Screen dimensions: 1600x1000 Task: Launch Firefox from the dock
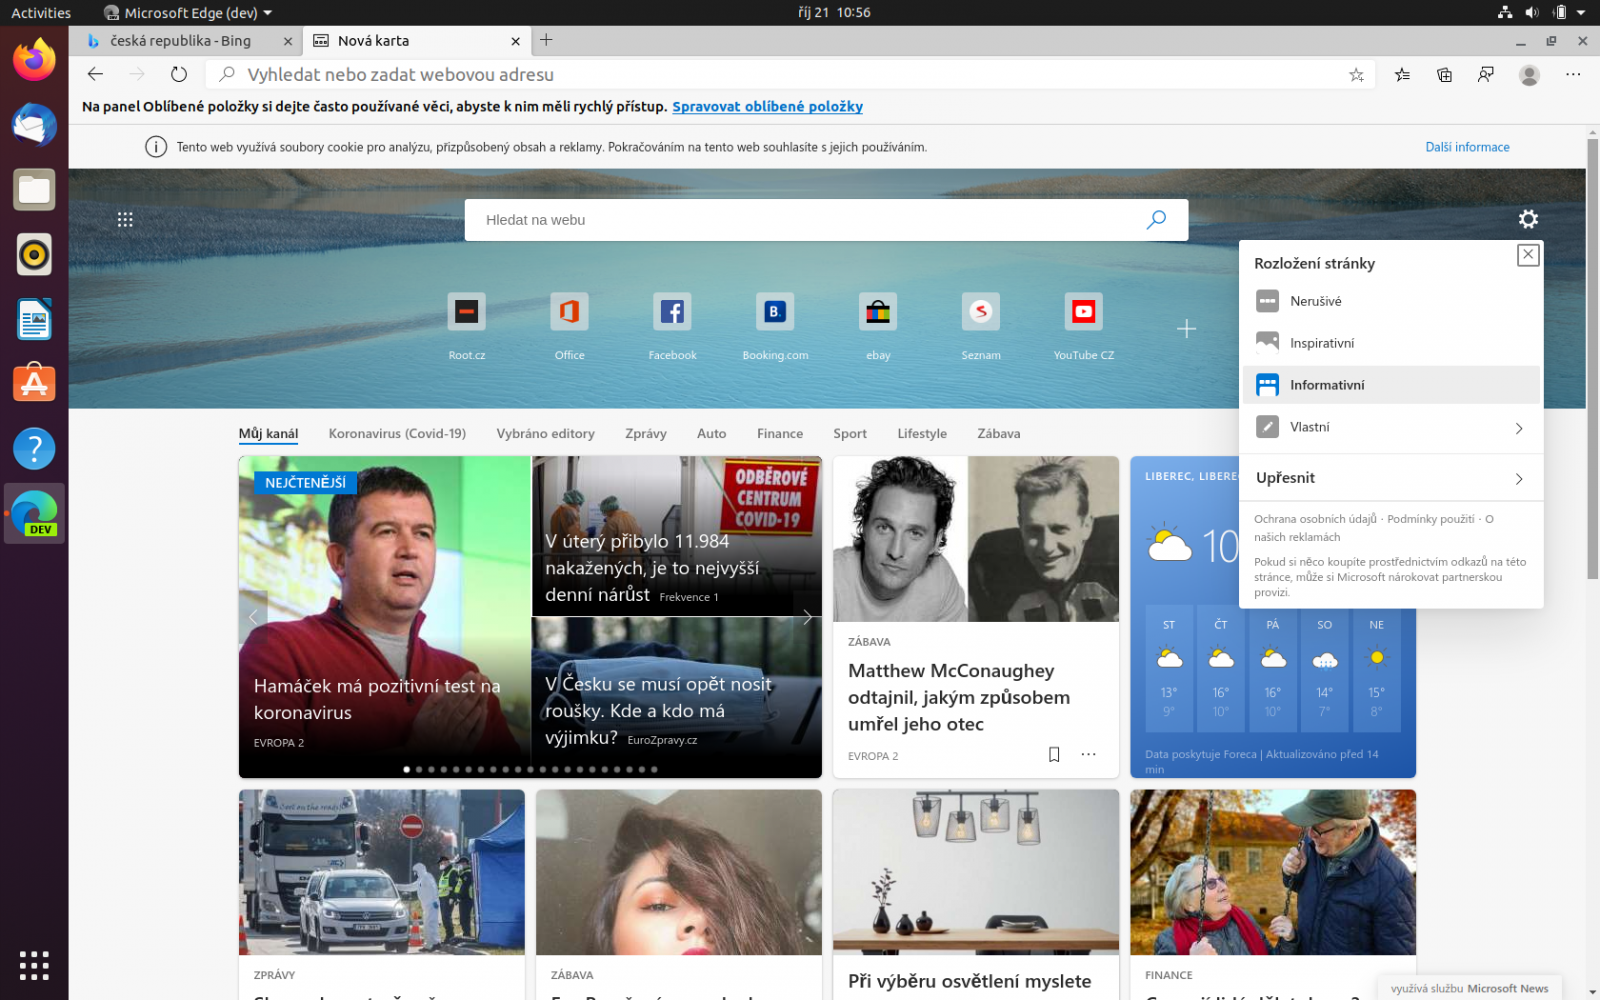tap(34, 61)
